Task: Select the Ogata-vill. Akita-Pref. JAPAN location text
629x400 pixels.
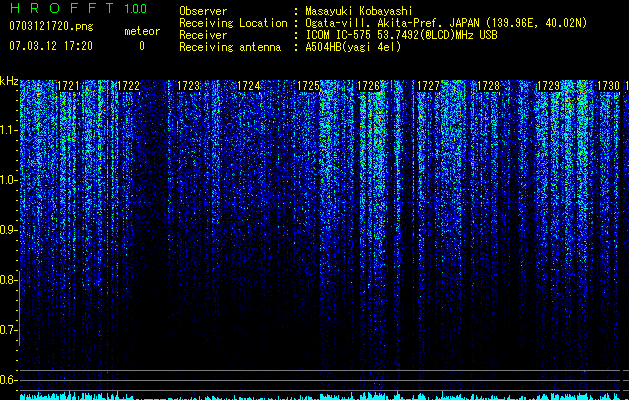Action: pos(446,23)
